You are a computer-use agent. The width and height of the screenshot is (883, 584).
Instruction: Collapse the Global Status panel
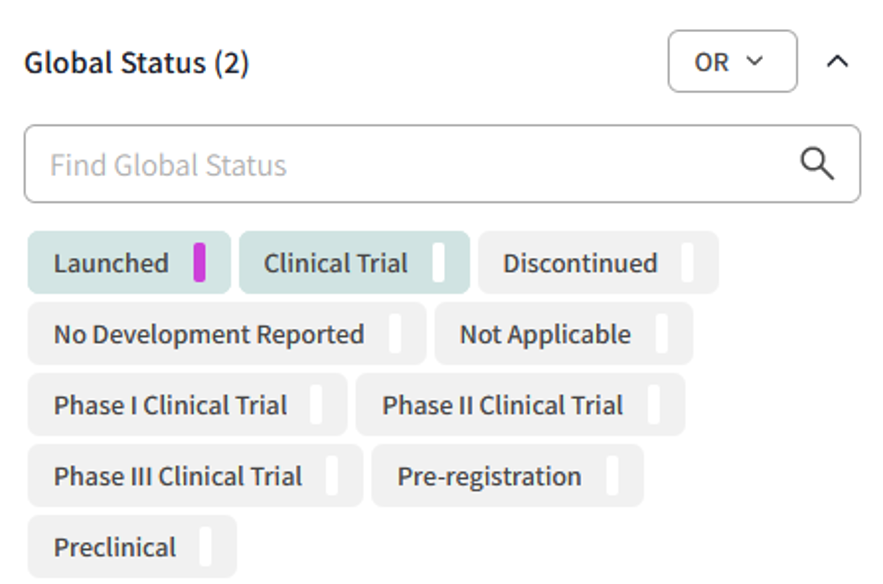[838, 61]
